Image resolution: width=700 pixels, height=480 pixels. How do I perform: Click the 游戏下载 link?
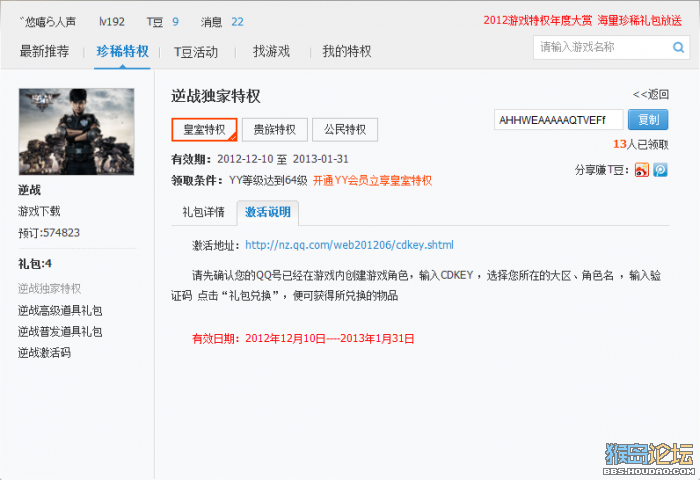click(39, 211)
